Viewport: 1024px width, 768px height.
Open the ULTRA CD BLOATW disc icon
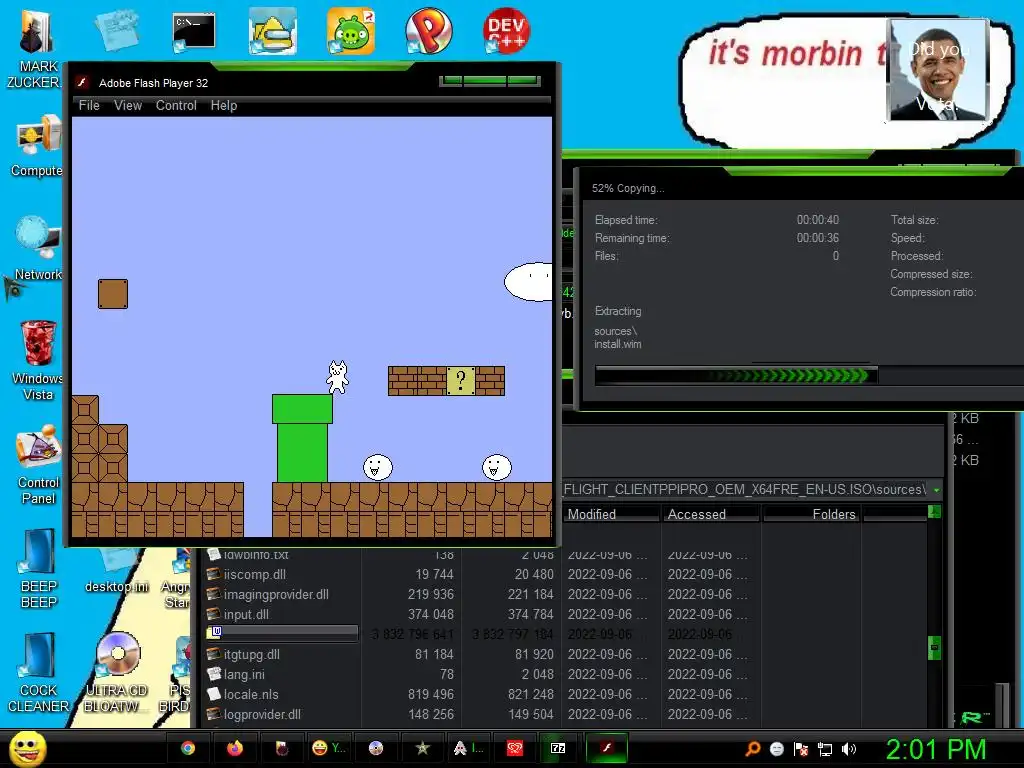click(116, 673)
